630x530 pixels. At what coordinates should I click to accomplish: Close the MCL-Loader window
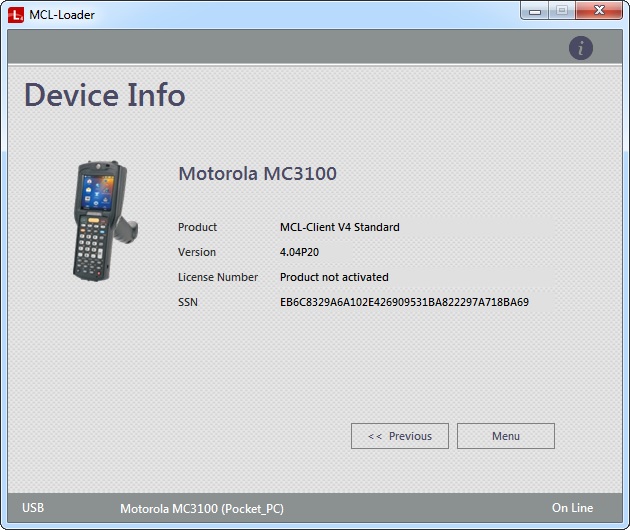point(598,11)
